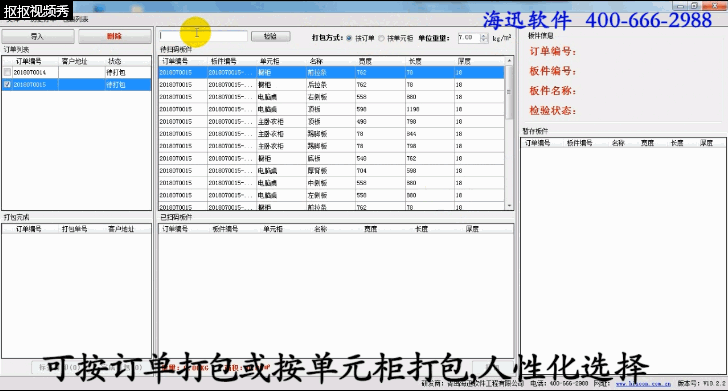Click the red 删除 delete button

point(114,36)
